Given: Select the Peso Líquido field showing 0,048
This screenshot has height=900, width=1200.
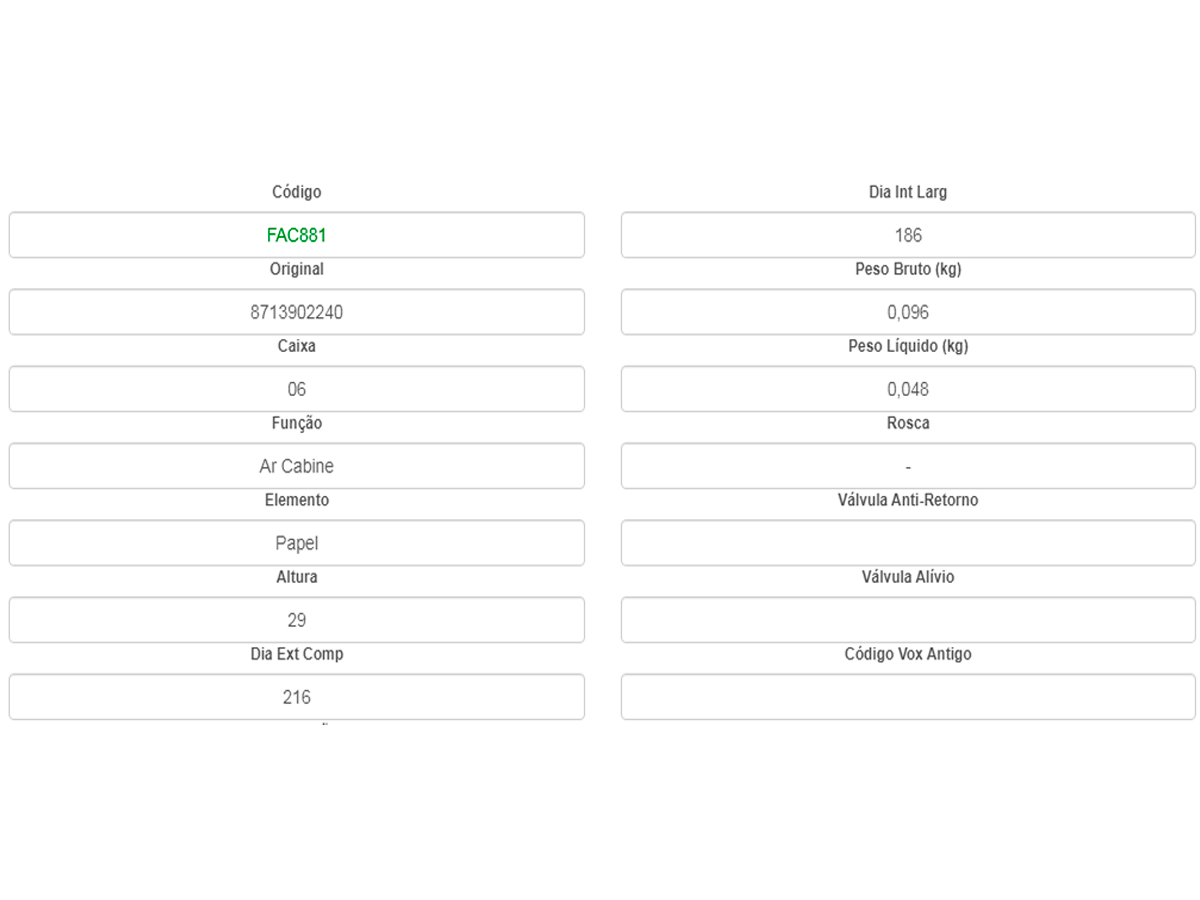Looking at the screenshot, I should click(x=908, y=389).
